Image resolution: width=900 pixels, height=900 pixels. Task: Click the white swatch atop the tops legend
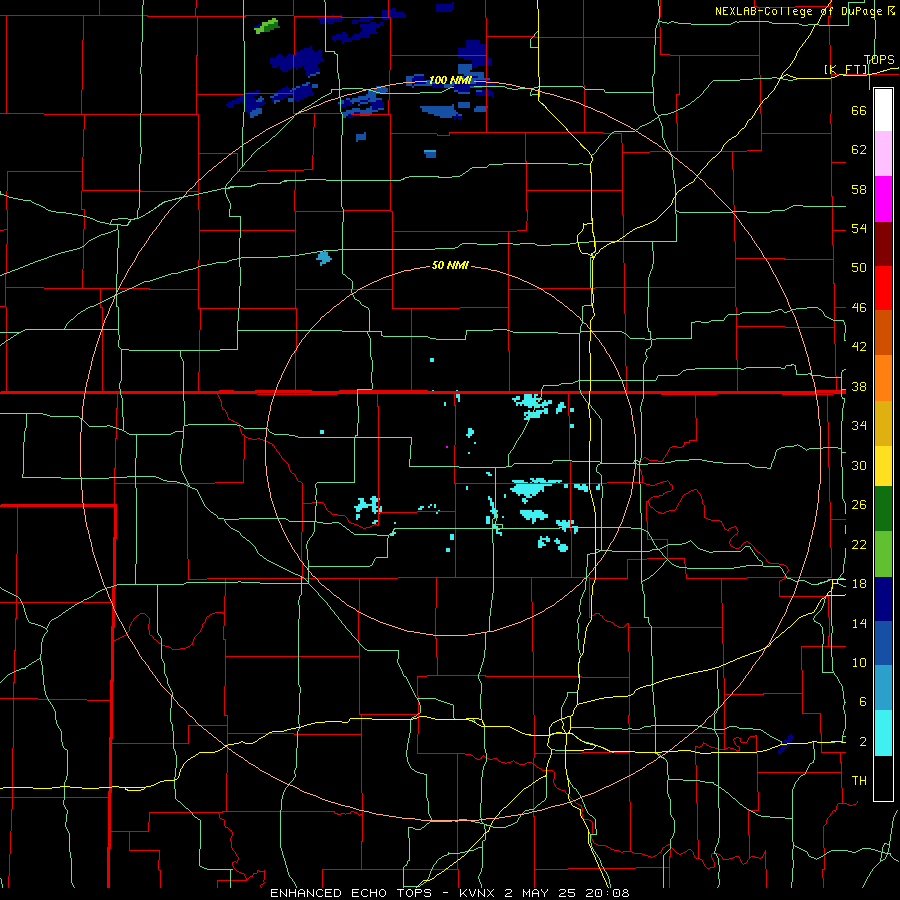click(x=883, y=110)
